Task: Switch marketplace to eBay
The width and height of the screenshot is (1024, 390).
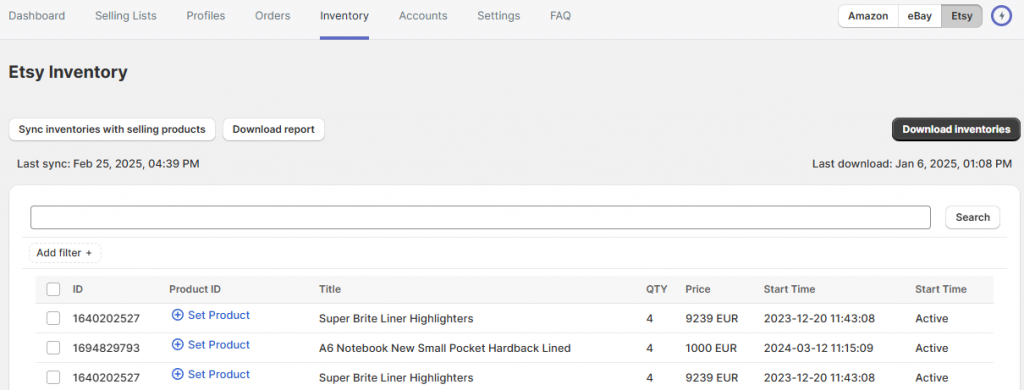Action: [x=920, y=16]
